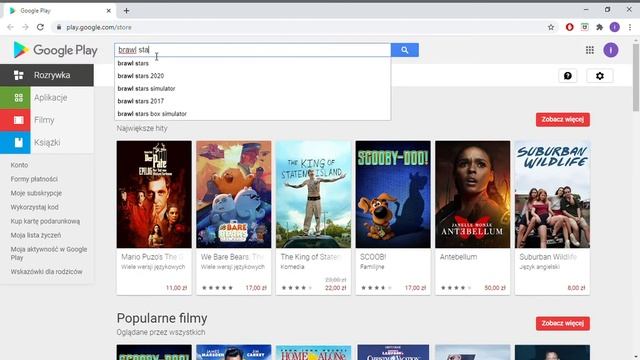Image resolution: width=640 pixels, height=360 pixels.
Task: Click the screenshot extension icon in the toolbar
Action: pyautogui.click(x=584, y=27)
